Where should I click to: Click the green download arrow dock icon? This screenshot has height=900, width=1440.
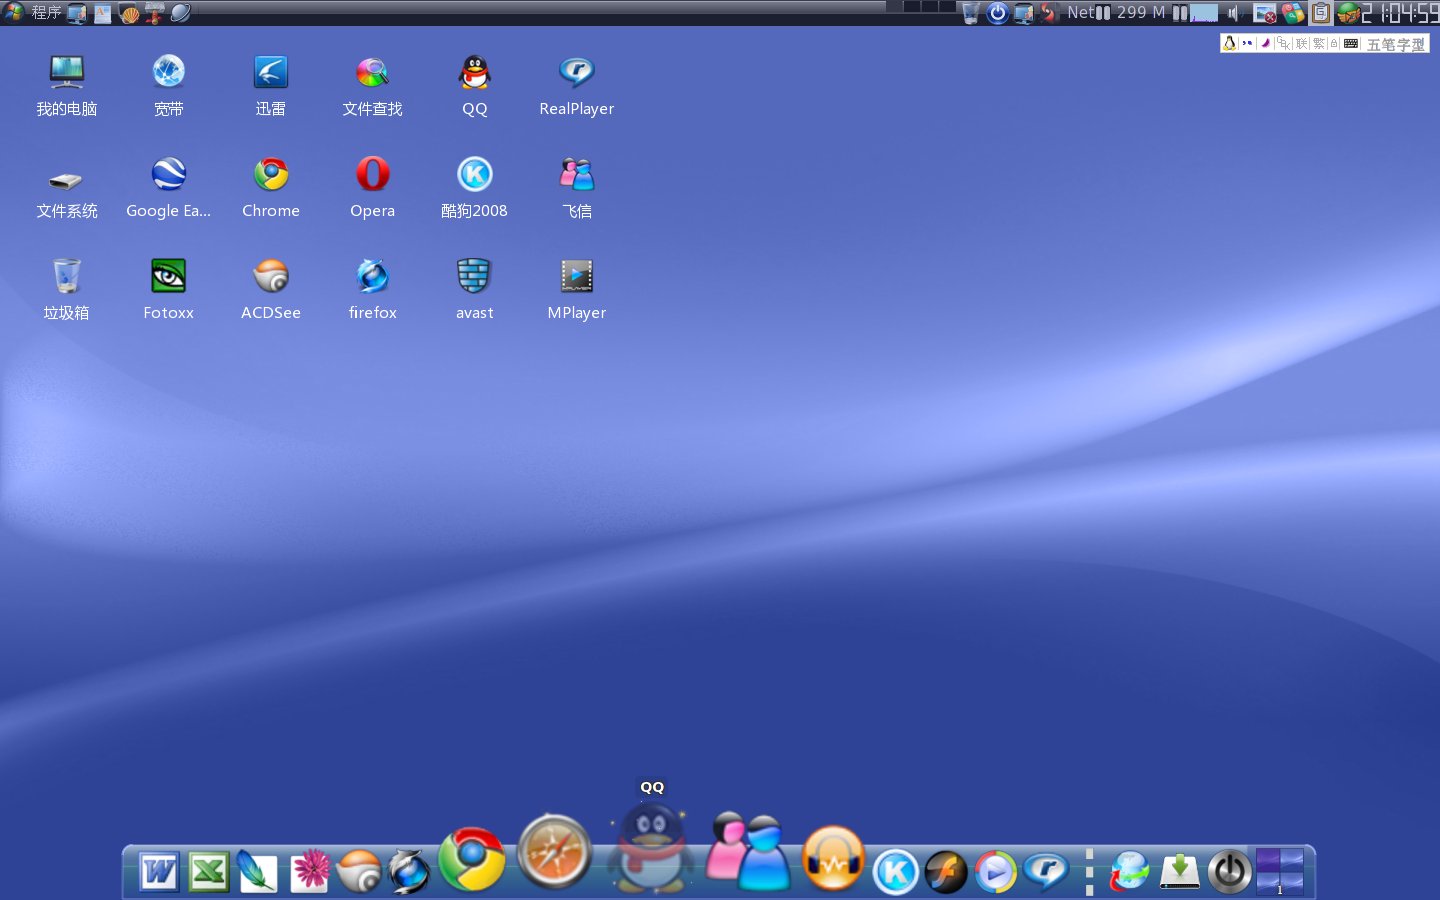pyautogui.click(x=1180, y=872)
